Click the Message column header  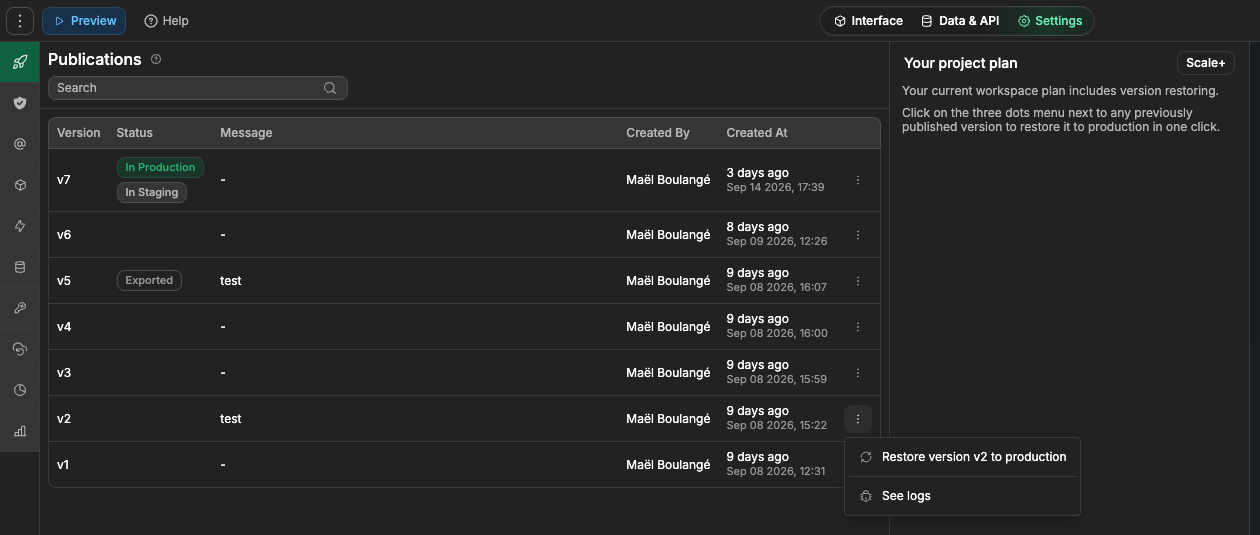click(x=246, y=133)
